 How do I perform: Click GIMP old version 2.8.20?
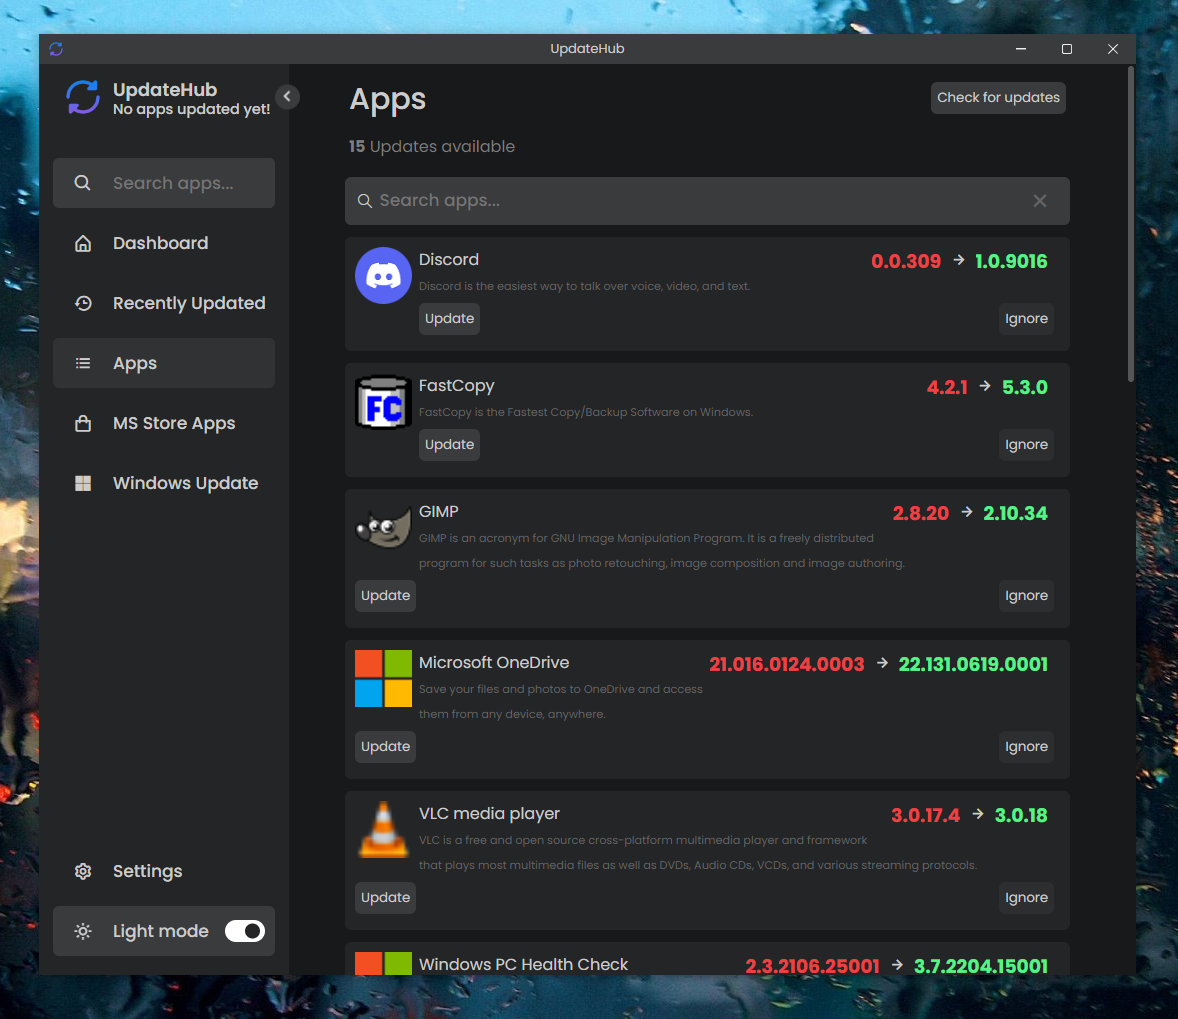[x=920, y=514]
